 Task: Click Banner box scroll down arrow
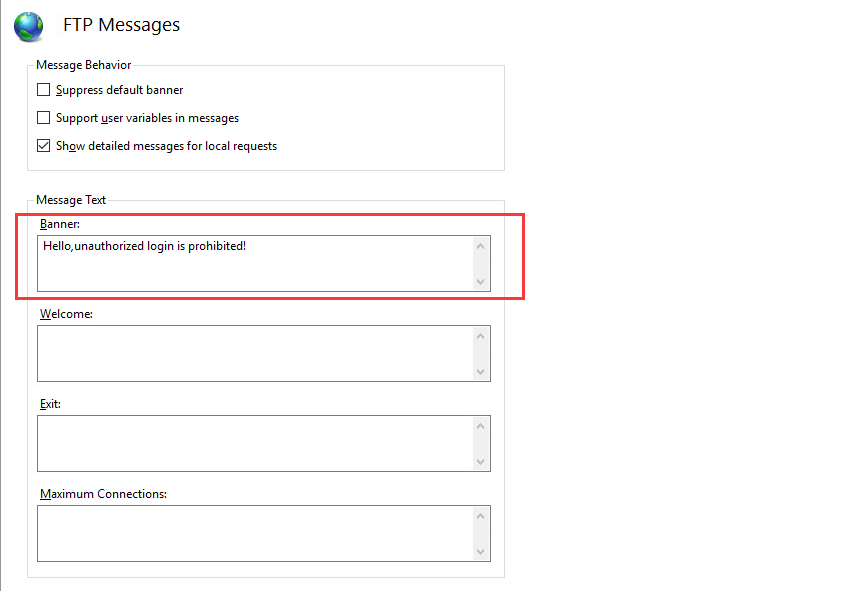tap(480, 282)
